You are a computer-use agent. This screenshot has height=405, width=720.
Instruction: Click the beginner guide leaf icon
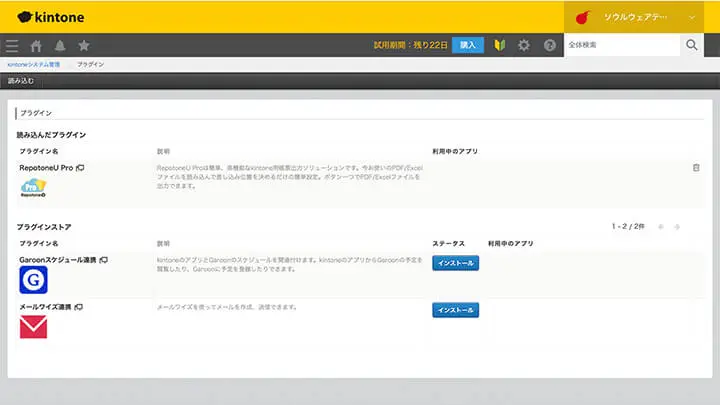pyautogui.click(x=500, y=45)
